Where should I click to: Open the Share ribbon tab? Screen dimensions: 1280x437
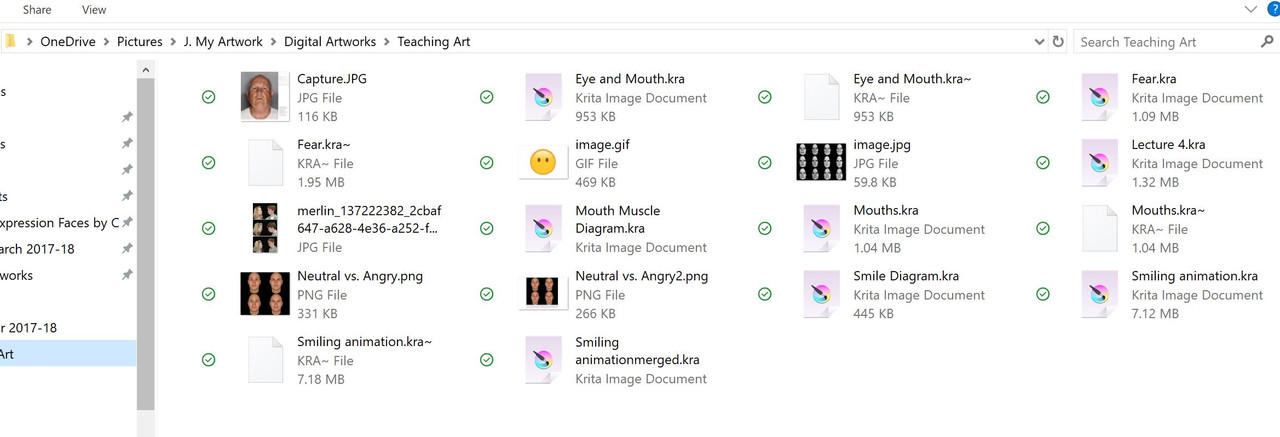pyautogui.click(x=37, y=9)
